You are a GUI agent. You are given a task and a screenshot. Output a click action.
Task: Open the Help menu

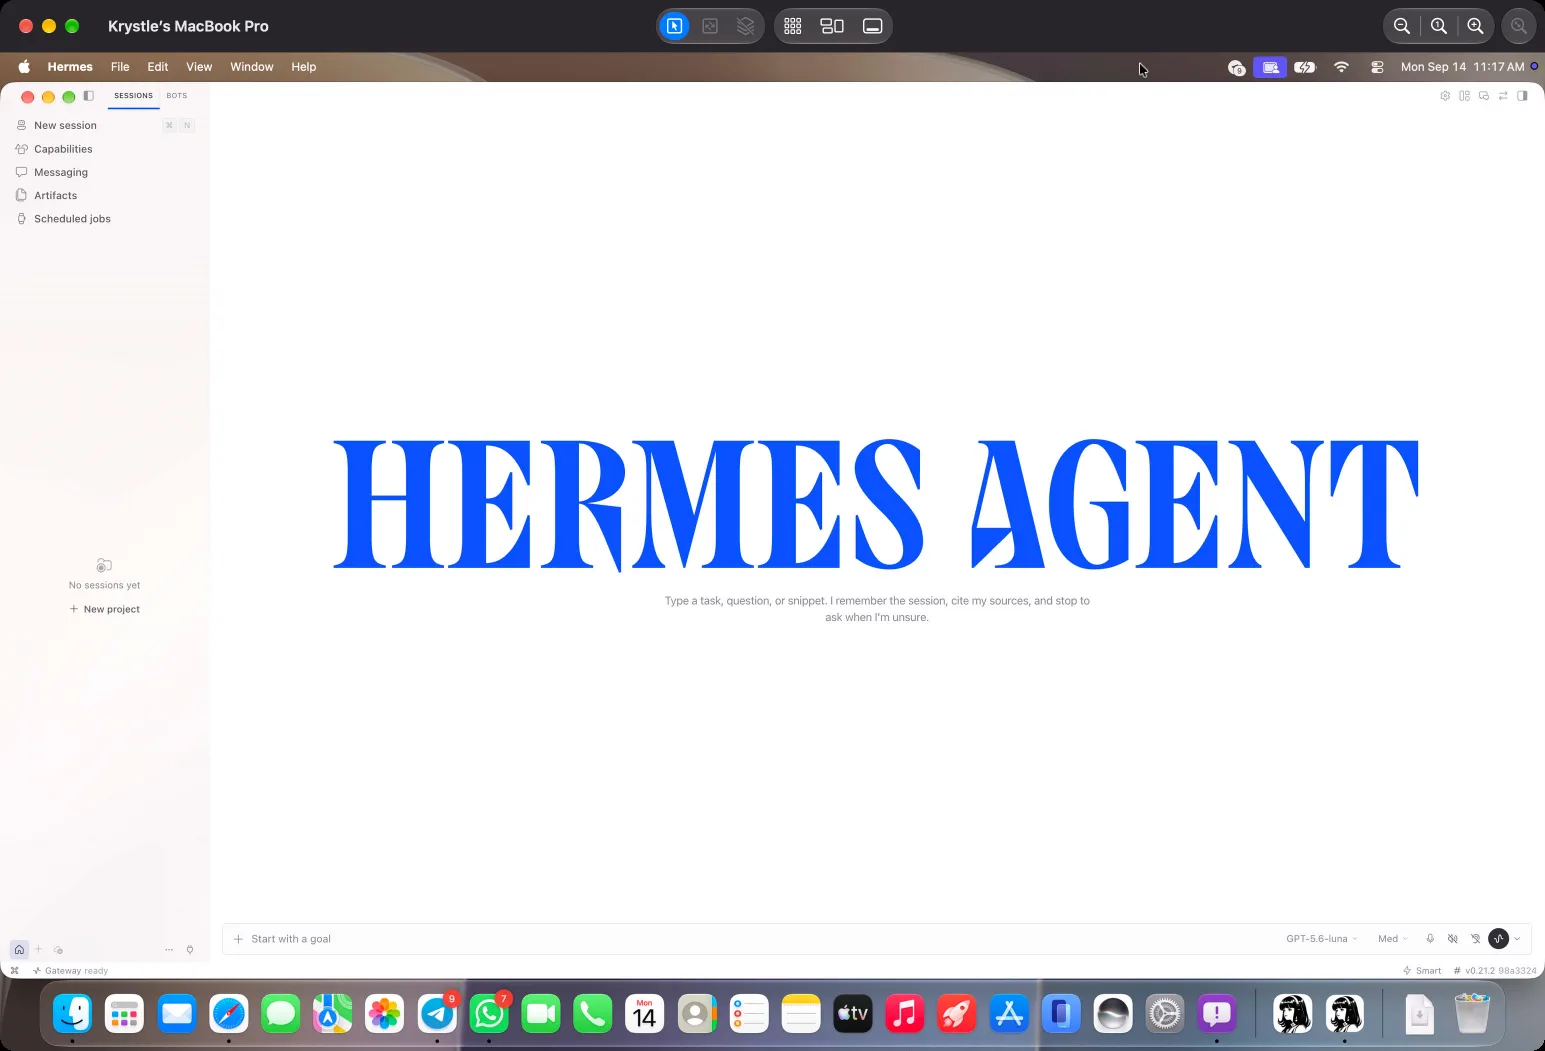[304, 67]
